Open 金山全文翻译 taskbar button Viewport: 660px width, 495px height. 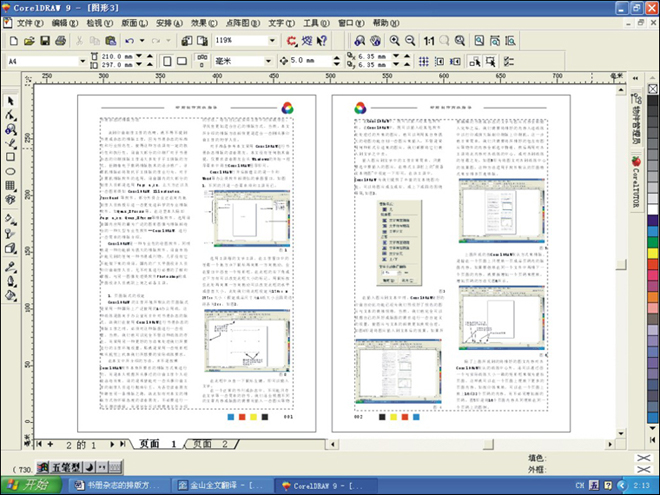[x=210, y=486]
